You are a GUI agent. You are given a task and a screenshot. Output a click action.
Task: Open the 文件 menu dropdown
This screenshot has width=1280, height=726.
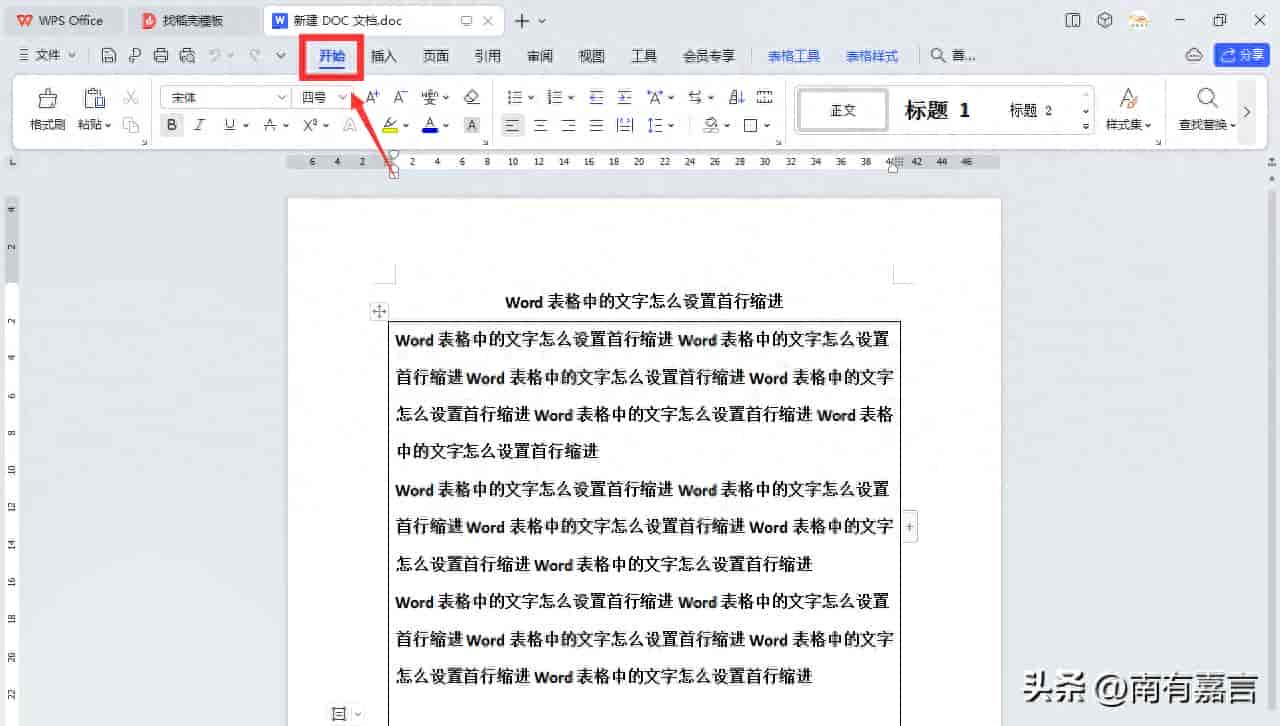pyautogui.click(x=46, y=55)
